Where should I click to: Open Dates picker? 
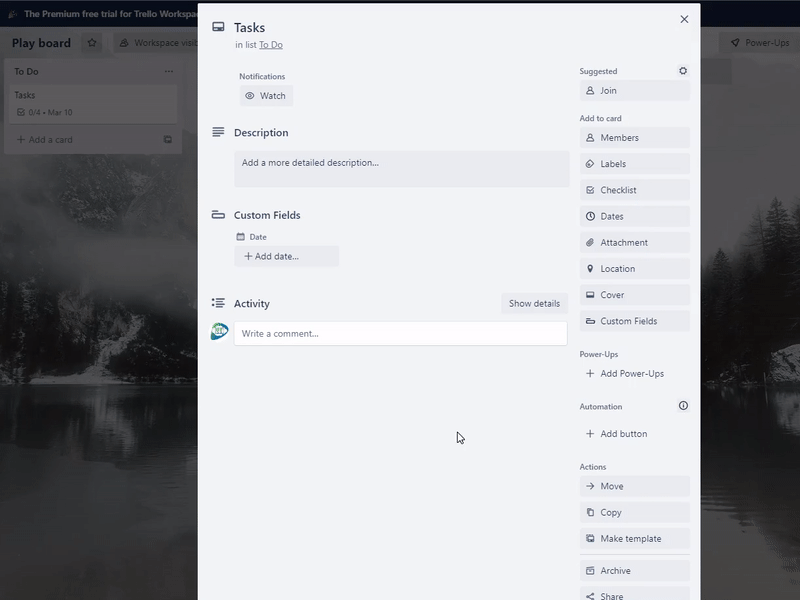pos(635,216)
